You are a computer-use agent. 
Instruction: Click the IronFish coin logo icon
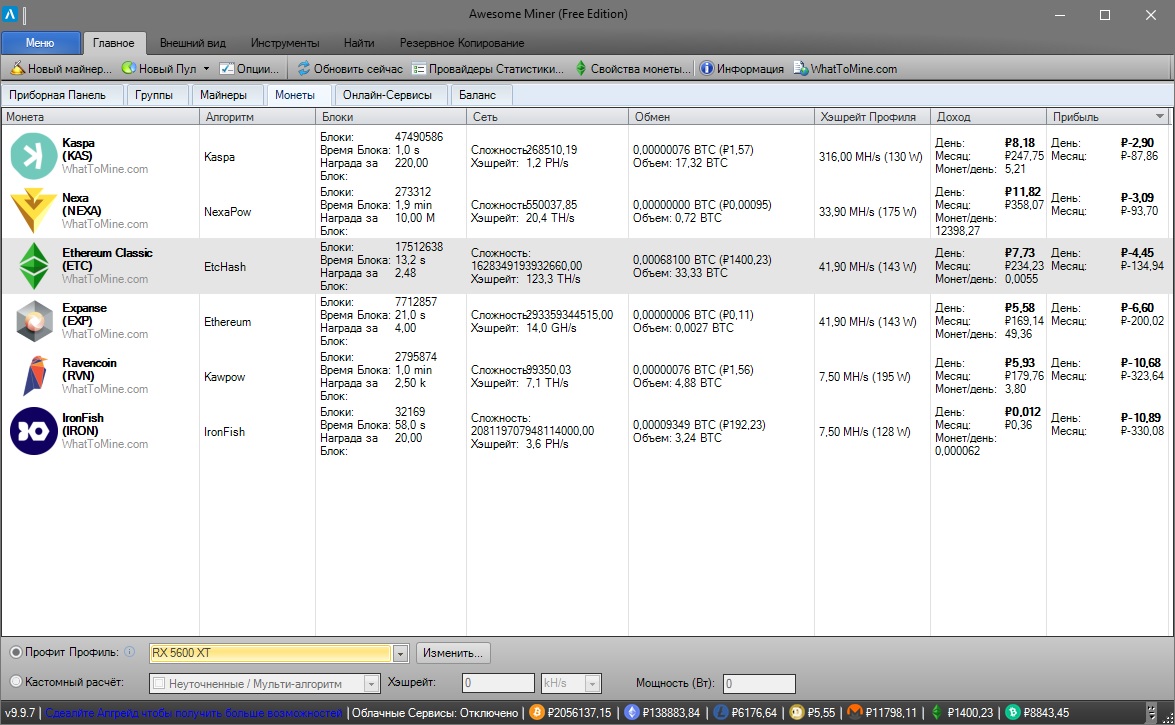pos(34,431)
